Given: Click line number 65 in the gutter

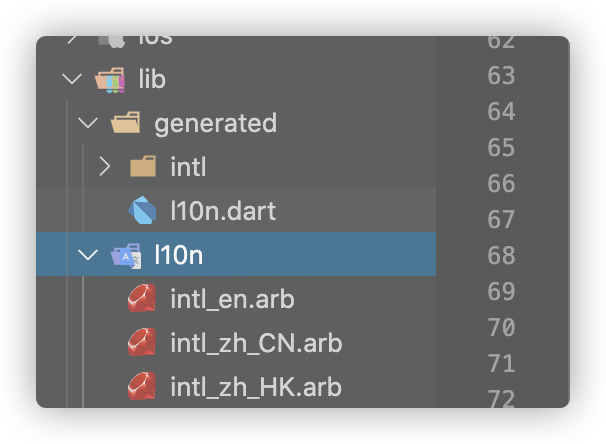Looking at the screenshot, I should (501, 148).
